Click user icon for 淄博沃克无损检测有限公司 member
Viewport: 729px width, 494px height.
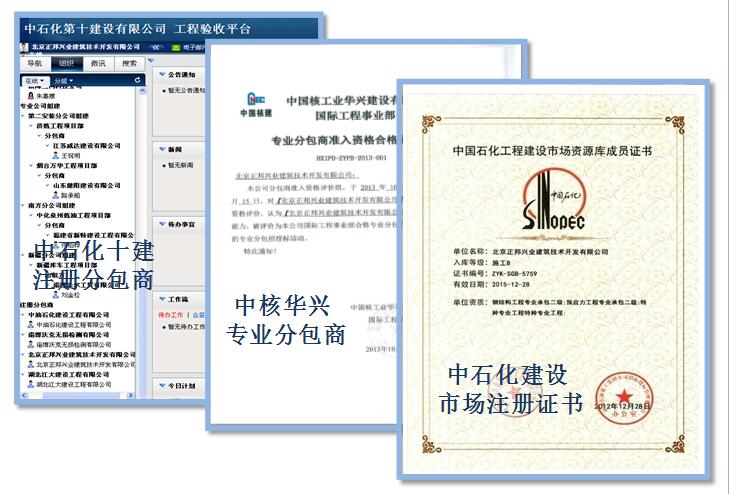31,344
